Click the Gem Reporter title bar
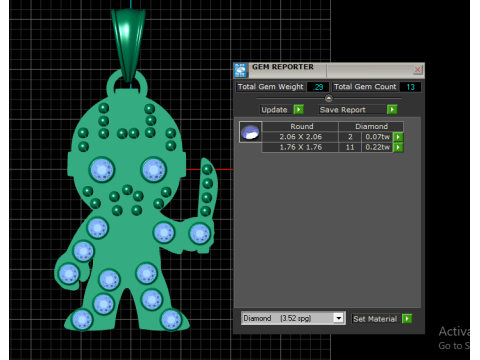 (330, 69)
